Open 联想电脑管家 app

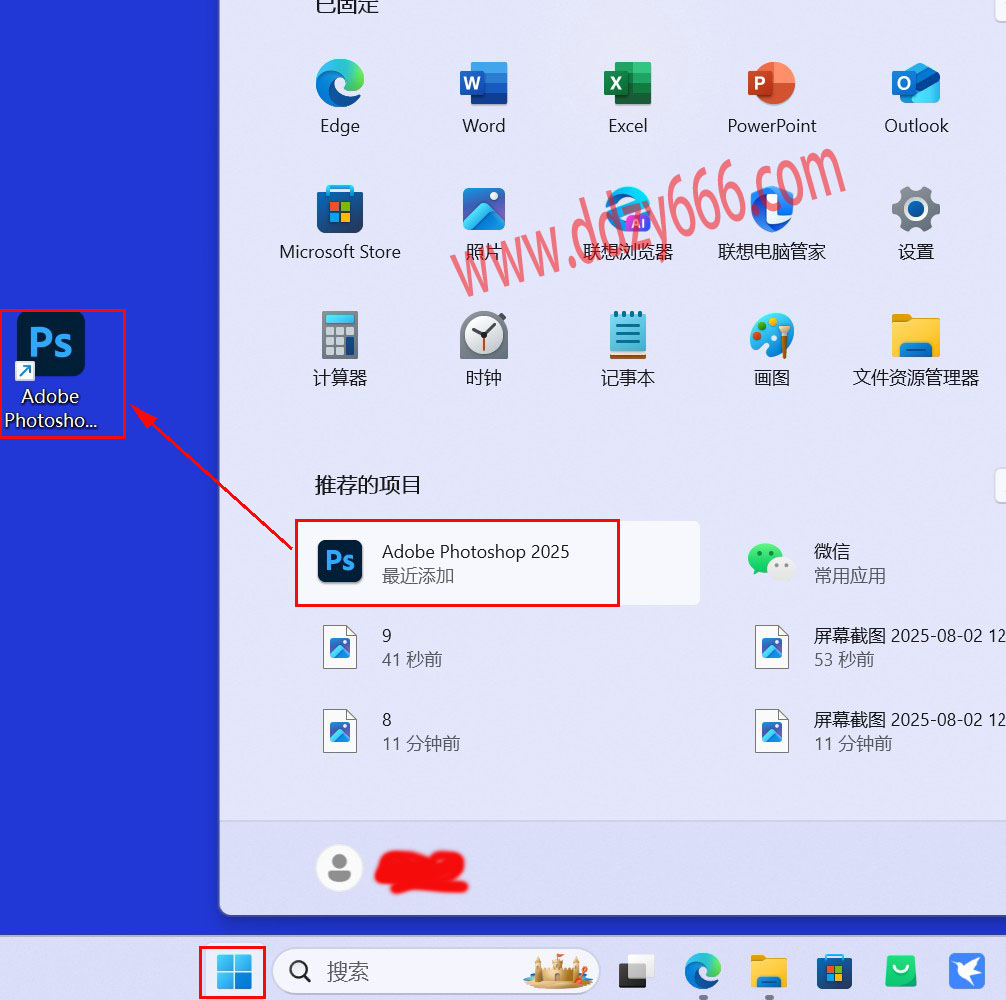pyautogui.click(x=771, y=223)
